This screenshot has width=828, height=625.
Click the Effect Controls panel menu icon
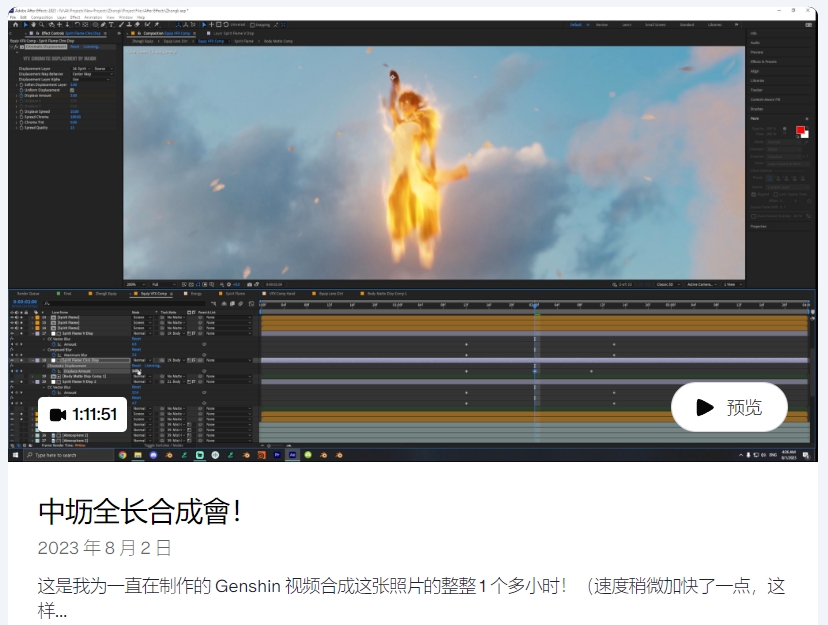point(105,33)
